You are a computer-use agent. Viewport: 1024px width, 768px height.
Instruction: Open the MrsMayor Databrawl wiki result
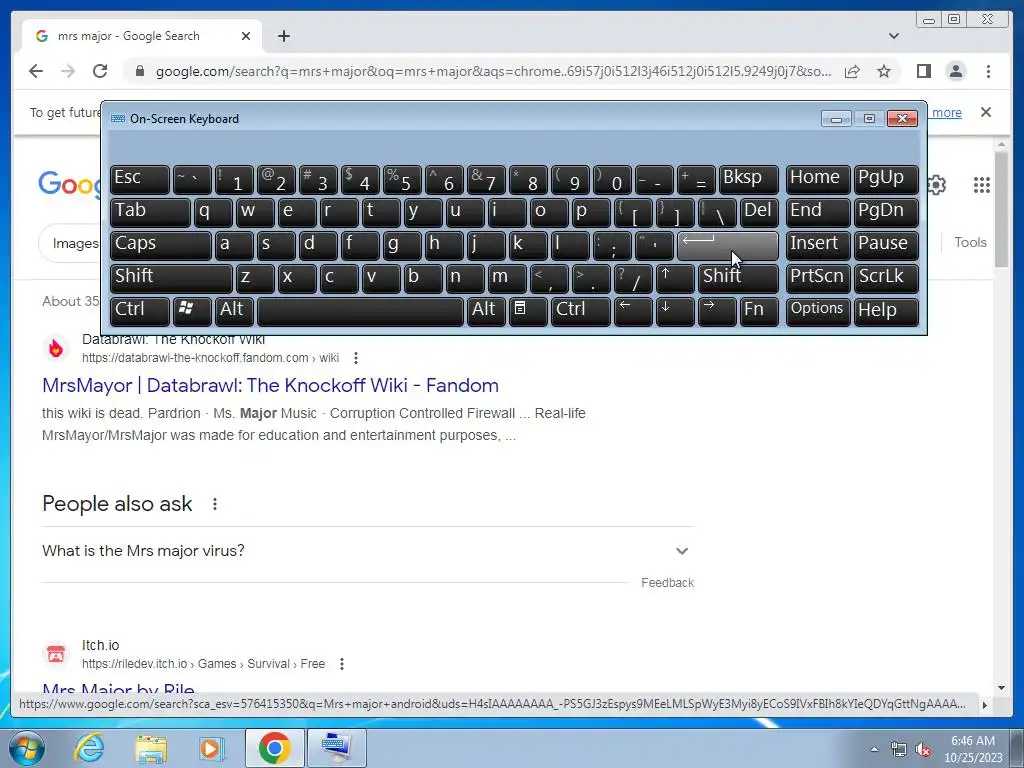[270, 385]
